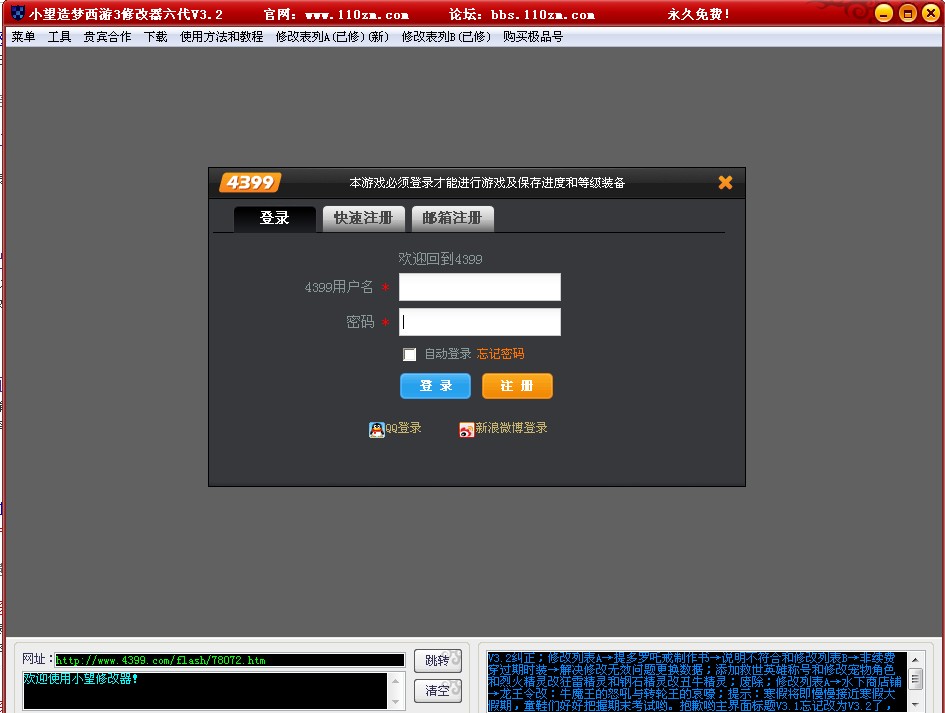This screenshot has width=945, height=713.
Task: Click the blue V3.2 changelog text area
Action: [x=697, y=682]
